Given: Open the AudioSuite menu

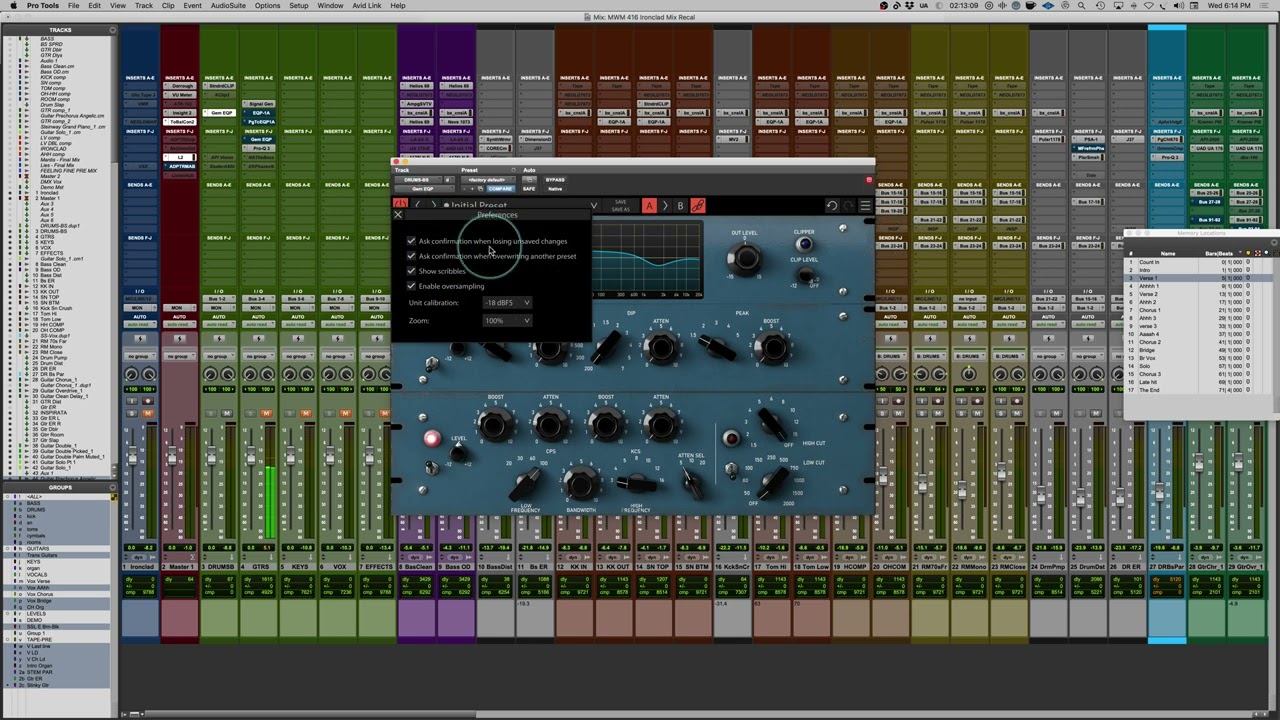Looking at the screenshot, I should [229, 6].
